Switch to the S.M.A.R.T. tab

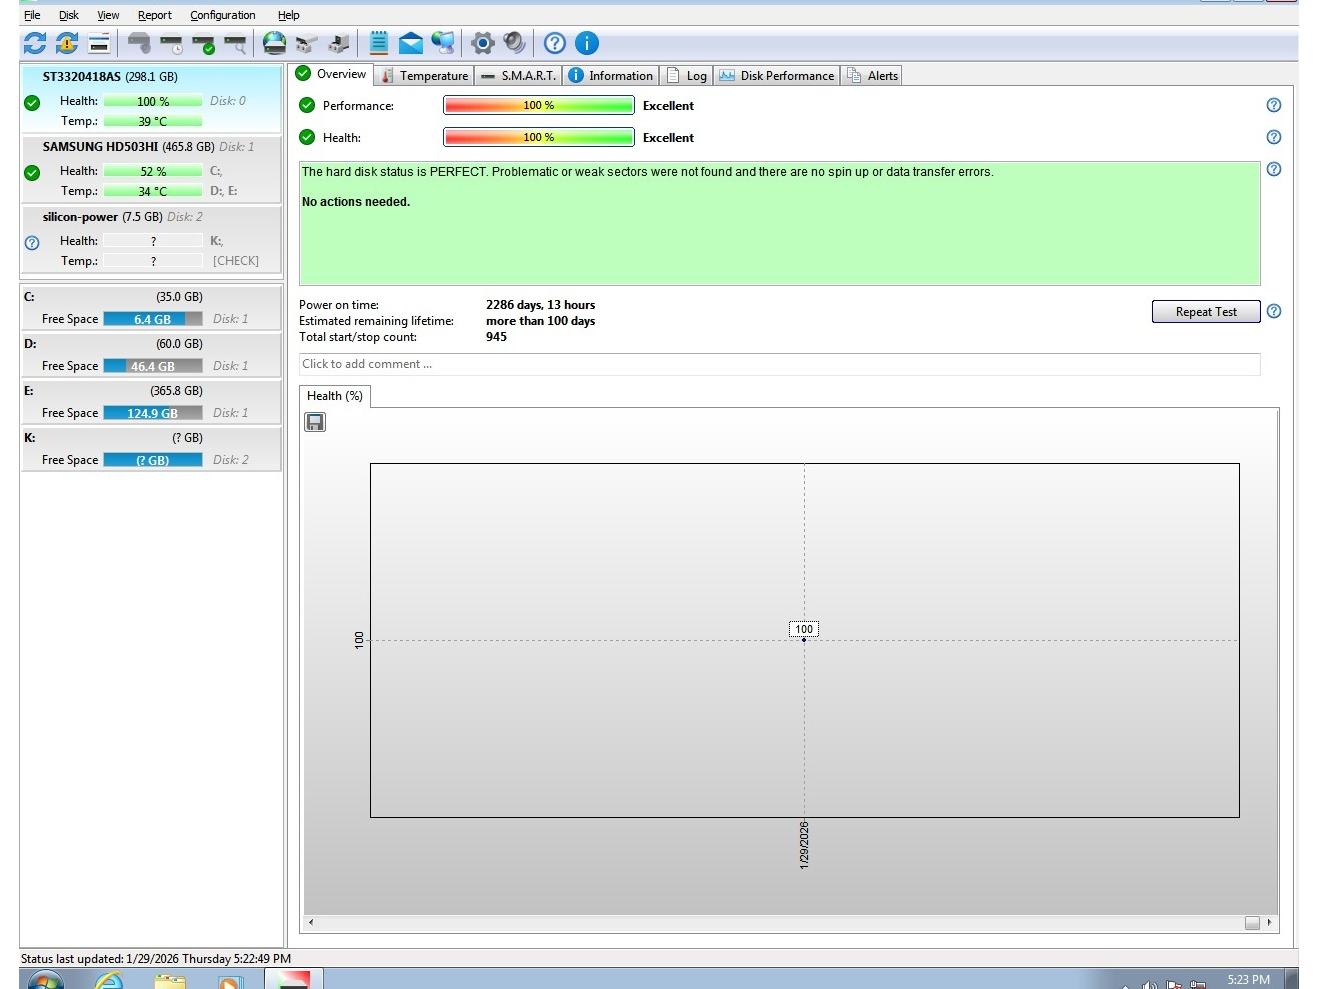[x=518, y=76]
